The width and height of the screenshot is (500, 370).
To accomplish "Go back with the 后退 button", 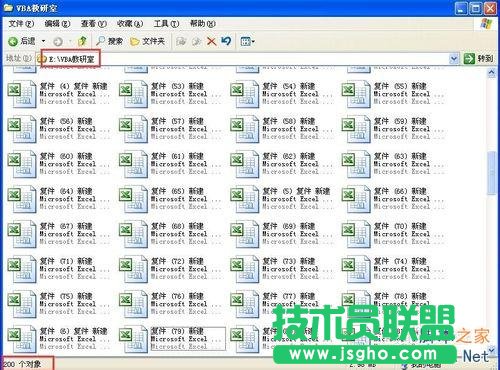I will tap(22, 41).
